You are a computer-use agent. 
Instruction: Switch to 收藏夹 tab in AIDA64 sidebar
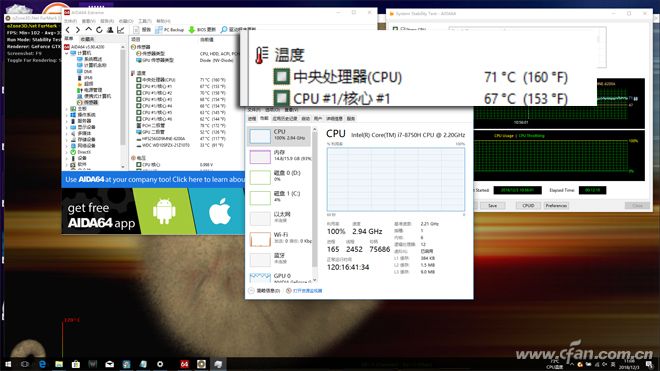click(x=87, y=39)
